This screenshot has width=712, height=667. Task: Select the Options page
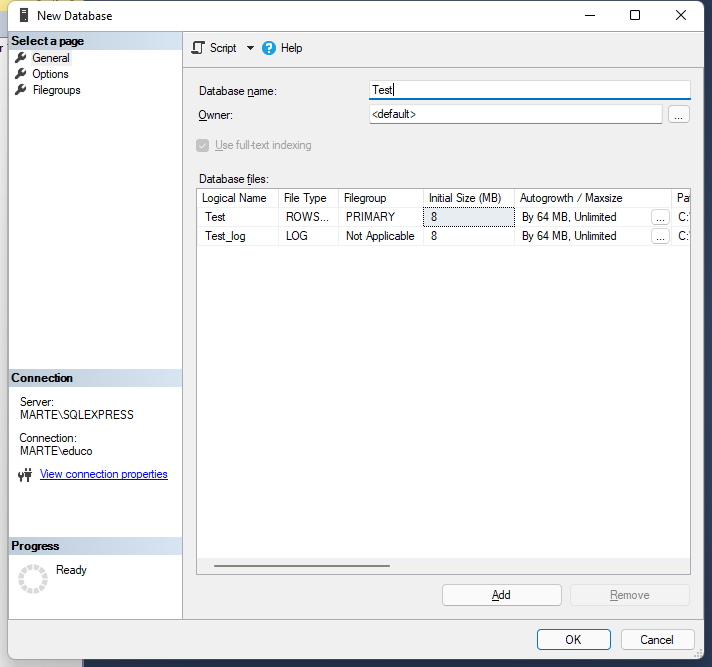pyautogui.click(x=50, y=74)
